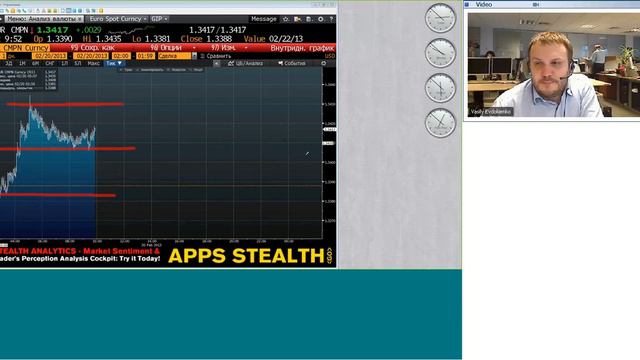Click camera icon in Video panel header

(536, 4)
